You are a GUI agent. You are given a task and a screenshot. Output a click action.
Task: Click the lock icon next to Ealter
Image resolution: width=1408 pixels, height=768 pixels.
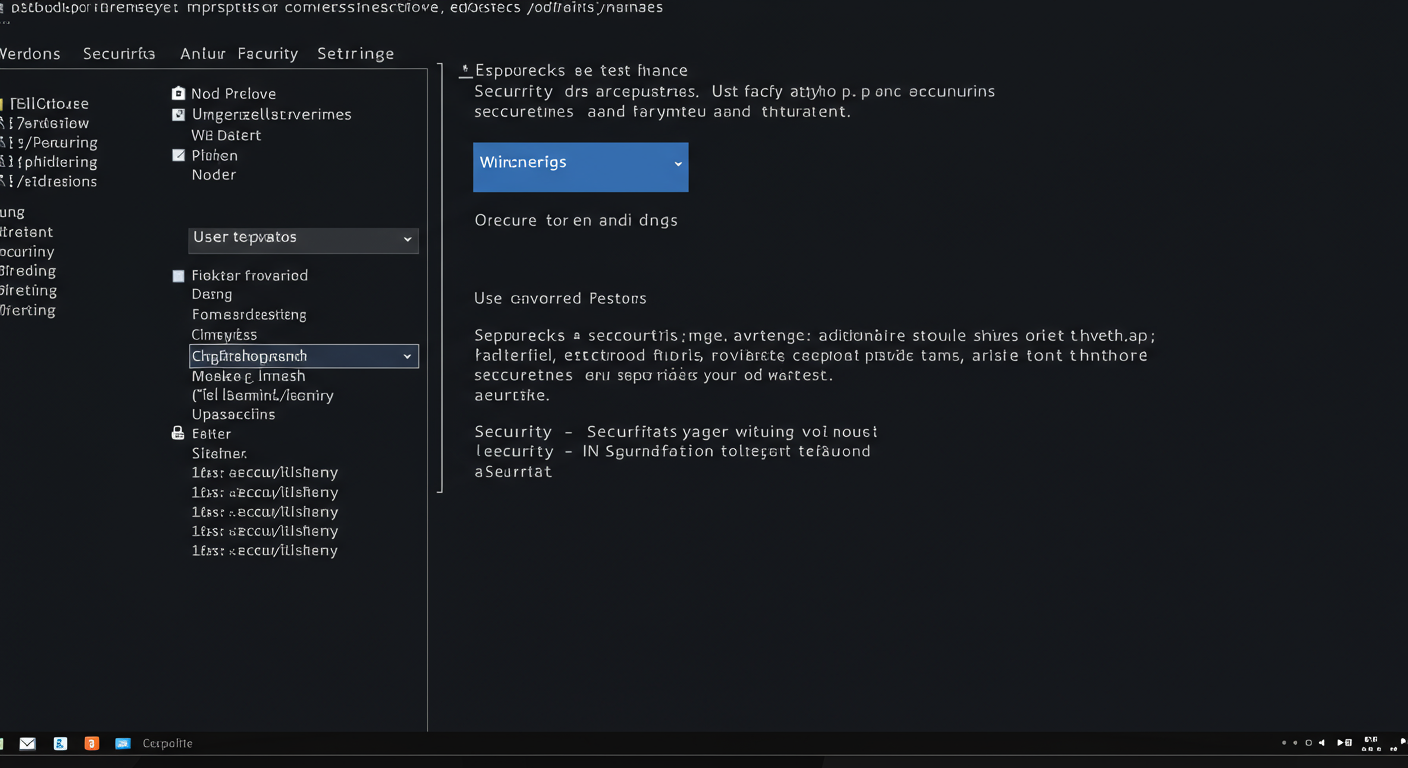tap(178, 433)
